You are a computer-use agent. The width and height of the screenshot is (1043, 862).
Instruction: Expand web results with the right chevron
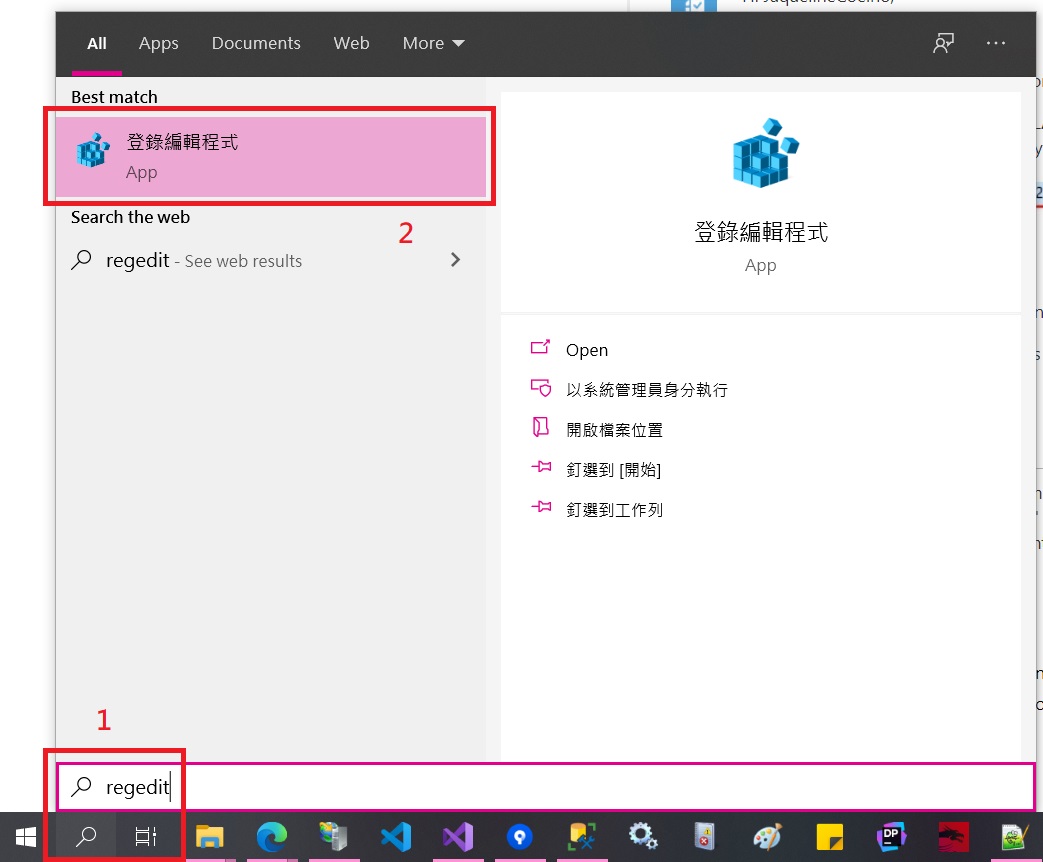(x=456, y=259)
